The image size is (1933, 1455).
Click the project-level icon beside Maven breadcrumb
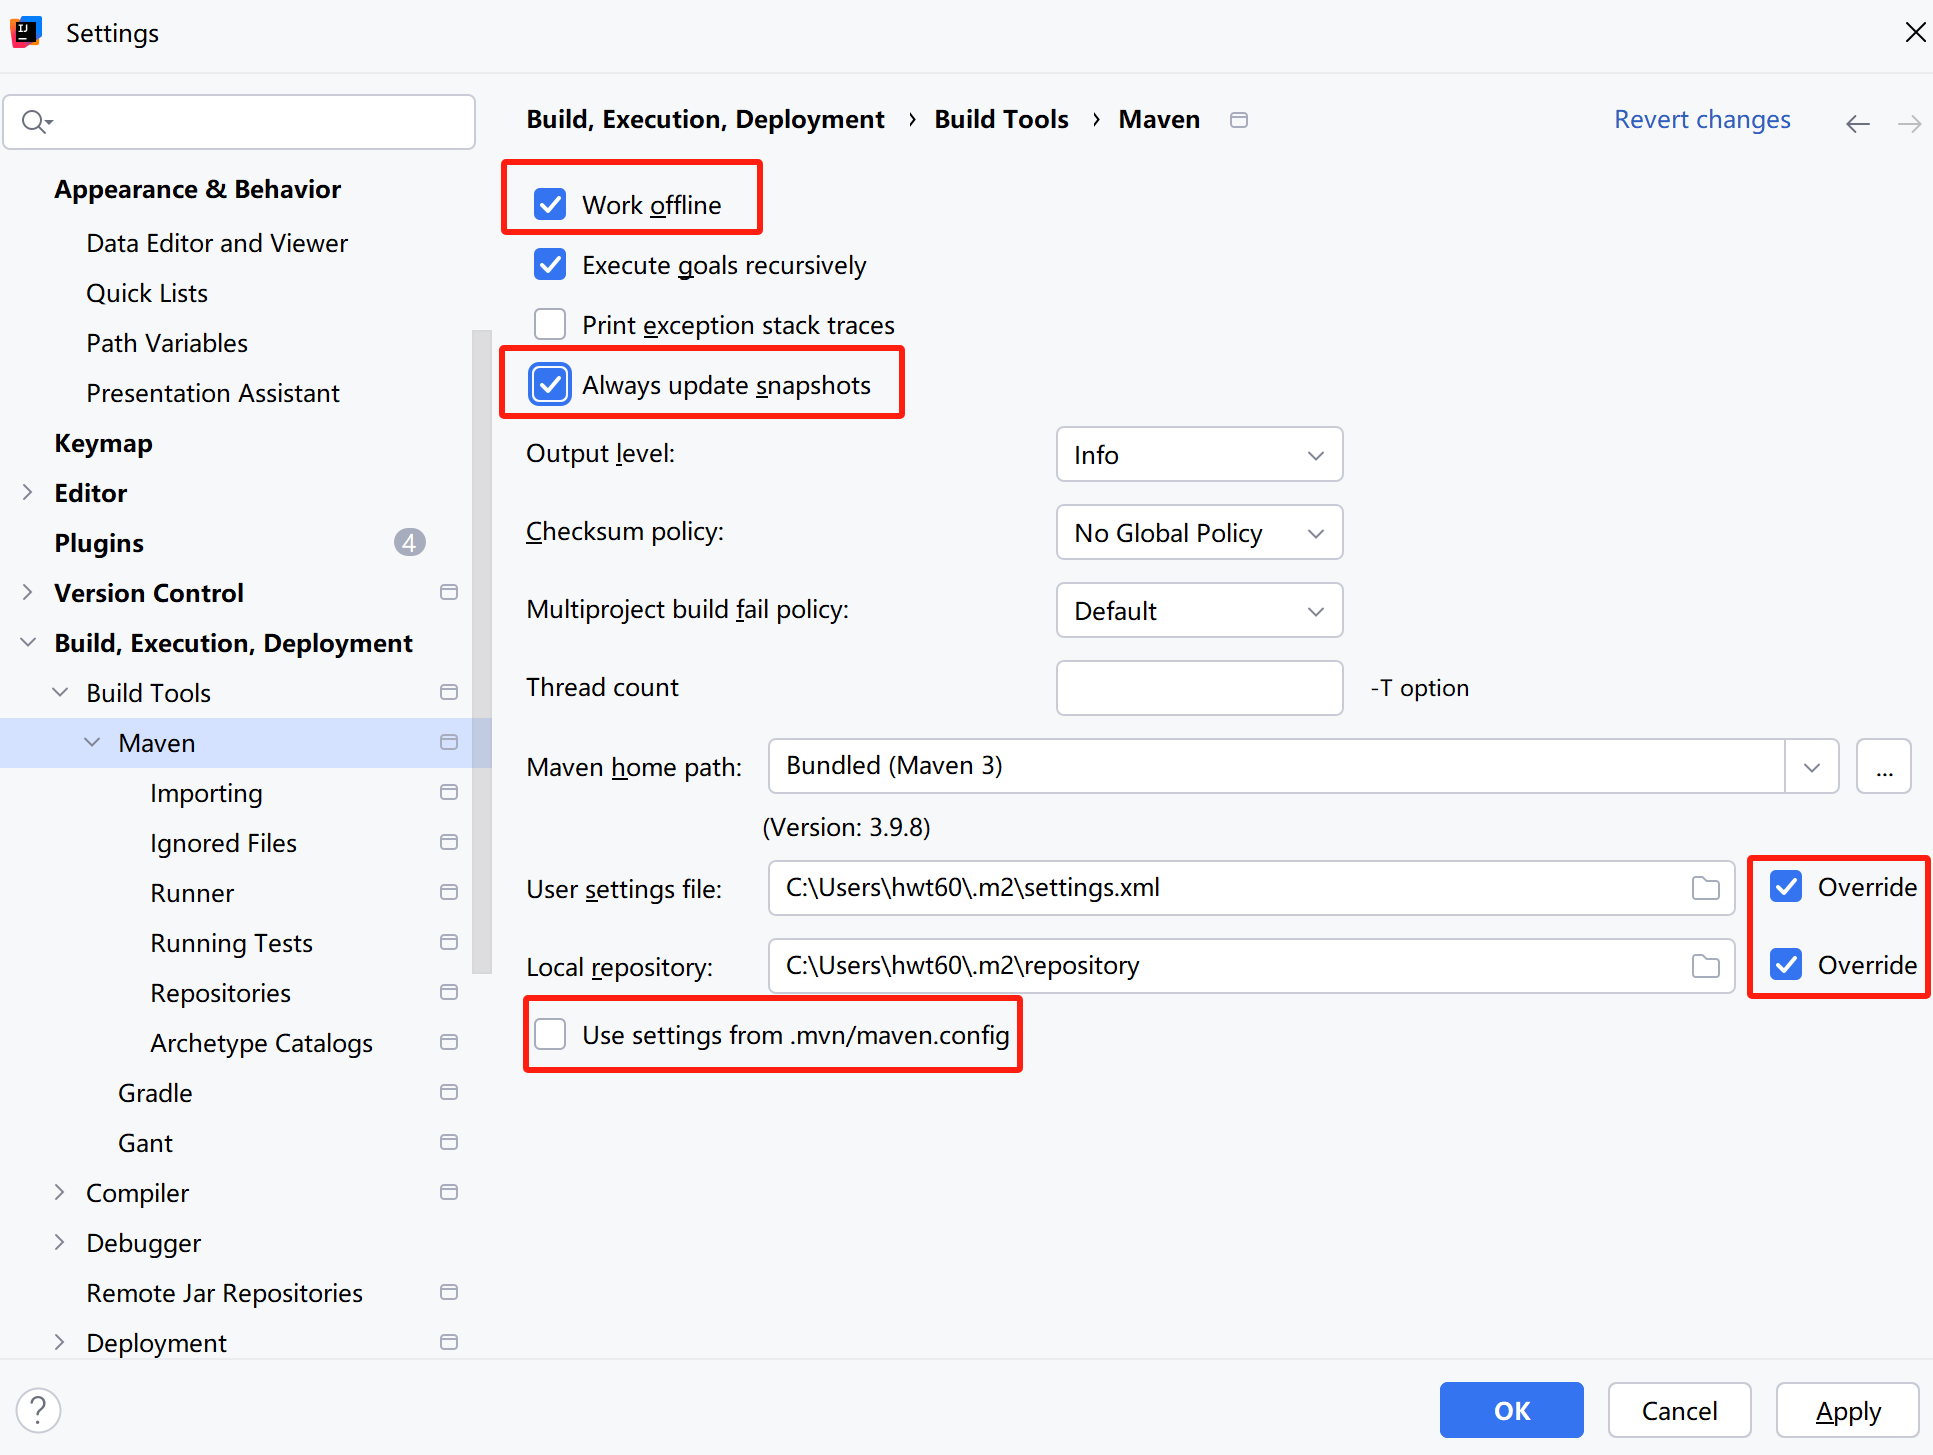coord(1239,120)
